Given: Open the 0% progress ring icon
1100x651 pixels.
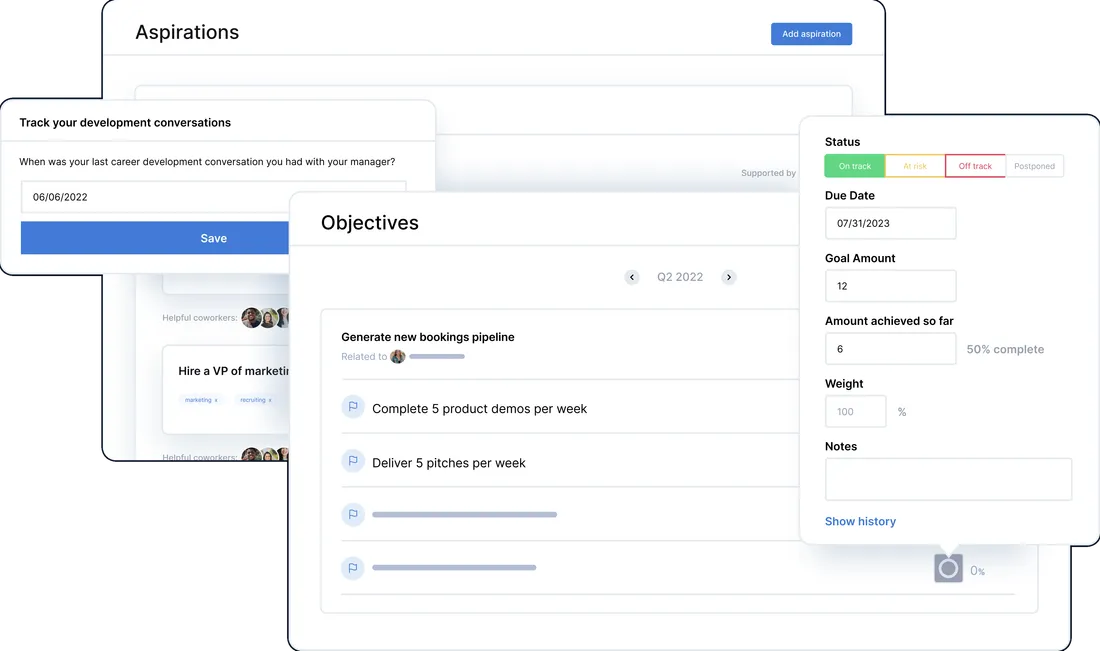Looking at the screenshot, I should (x=948, y=568).
